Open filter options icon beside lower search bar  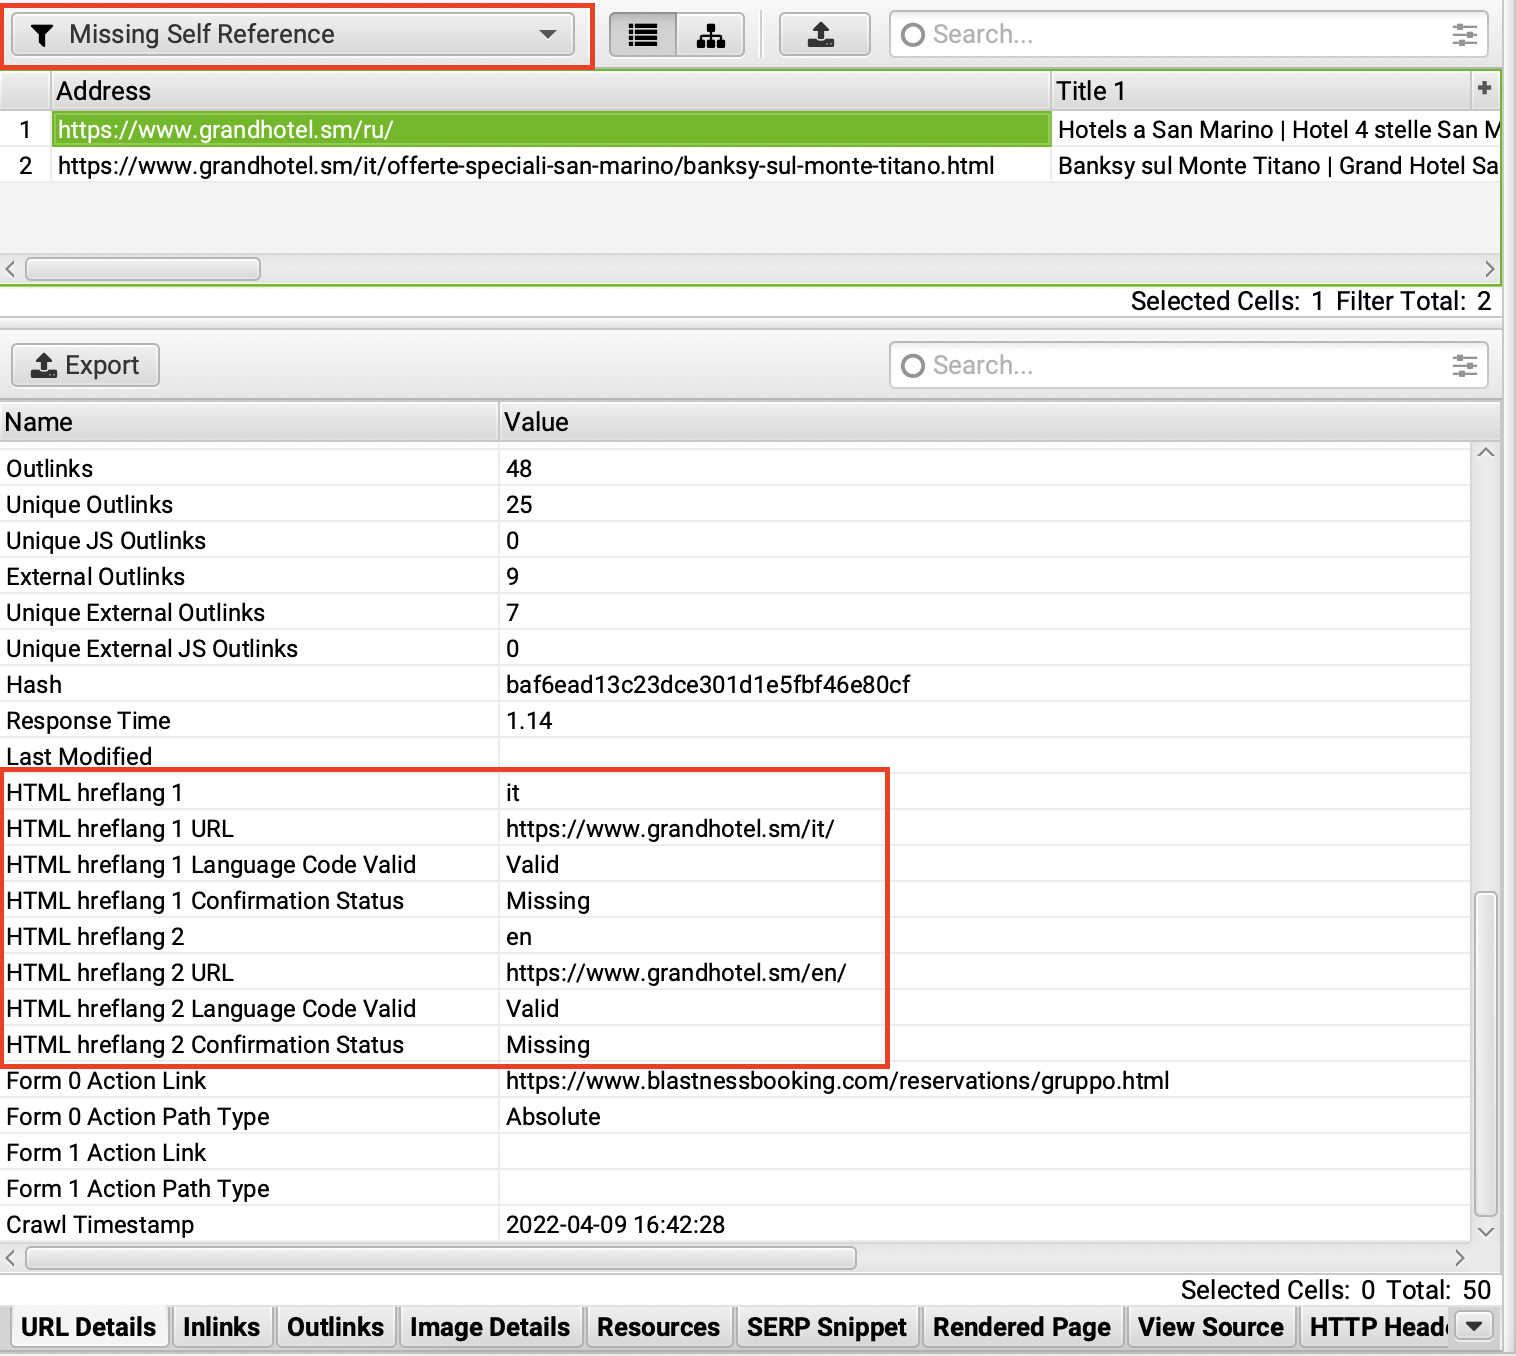tap(1464, 366)
